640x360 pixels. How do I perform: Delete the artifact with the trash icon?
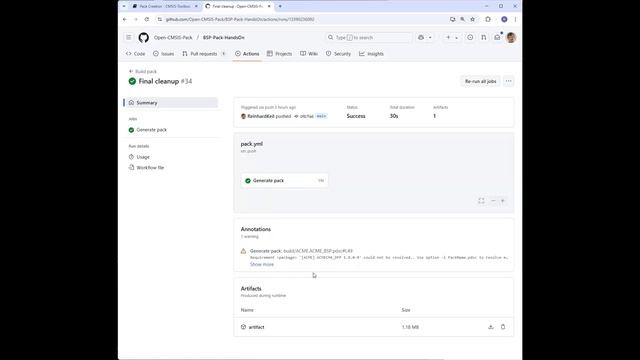[x=503, y=327]
